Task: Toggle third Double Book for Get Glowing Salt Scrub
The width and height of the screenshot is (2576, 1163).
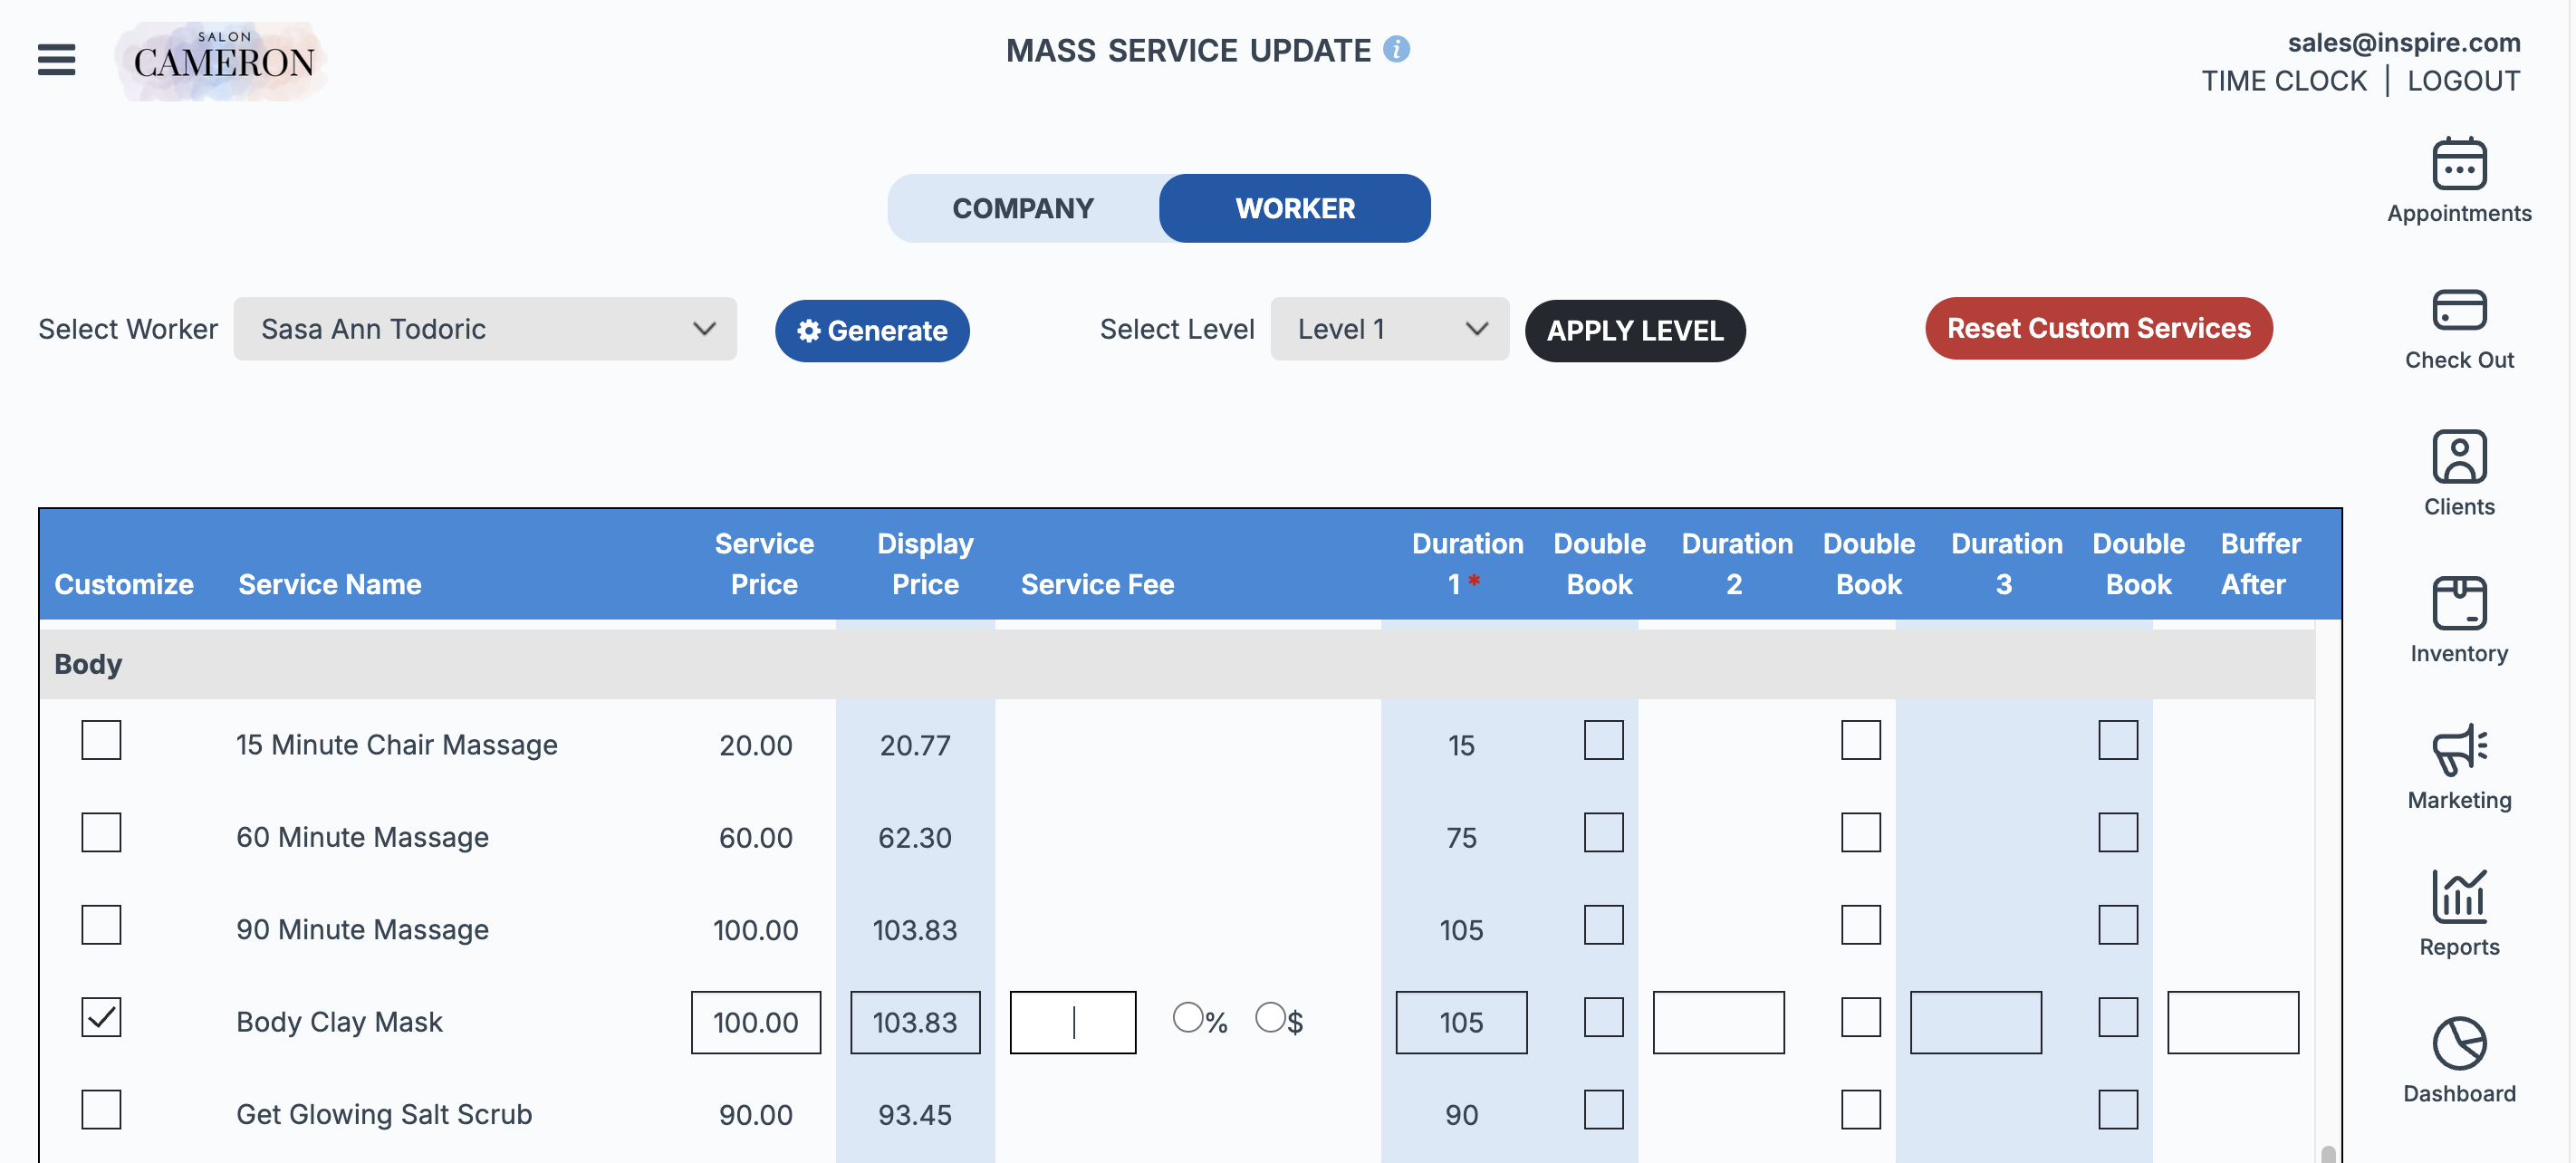Action: pos(2117,1110)
